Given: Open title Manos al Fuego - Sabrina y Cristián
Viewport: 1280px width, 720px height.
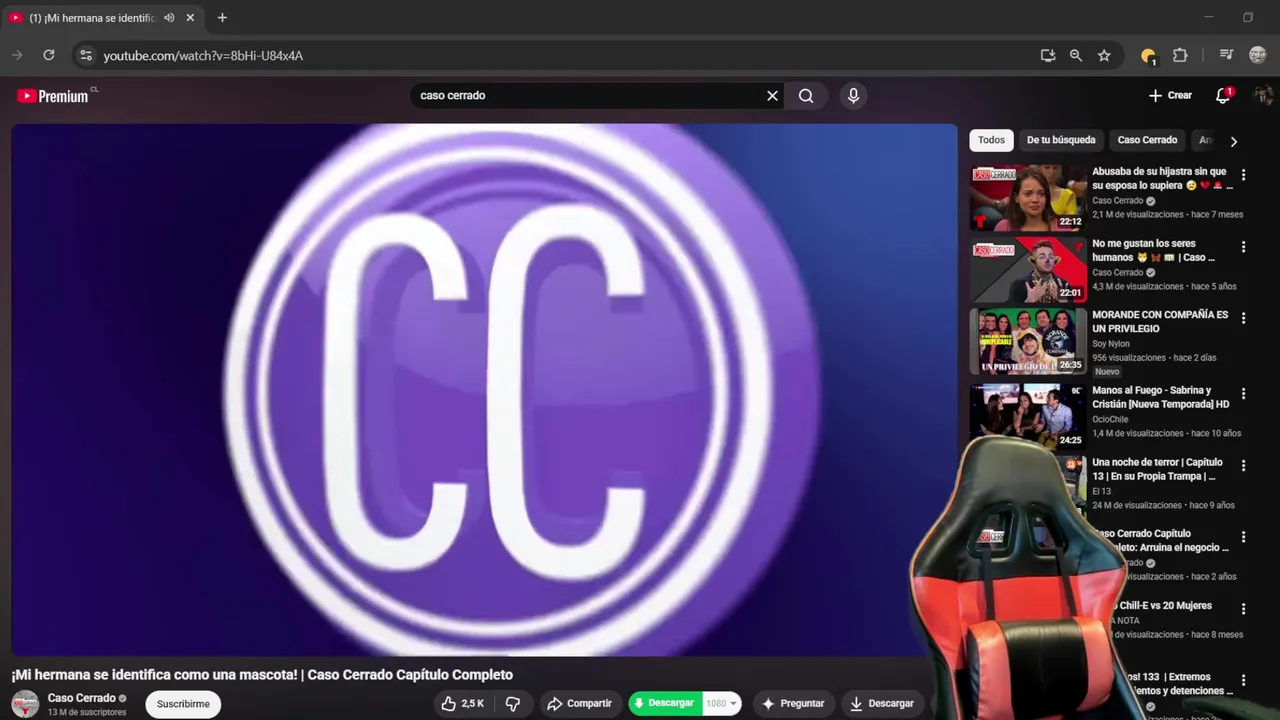Looking at the screenshot, I should pyautogui.click(x=1161, y=397).
